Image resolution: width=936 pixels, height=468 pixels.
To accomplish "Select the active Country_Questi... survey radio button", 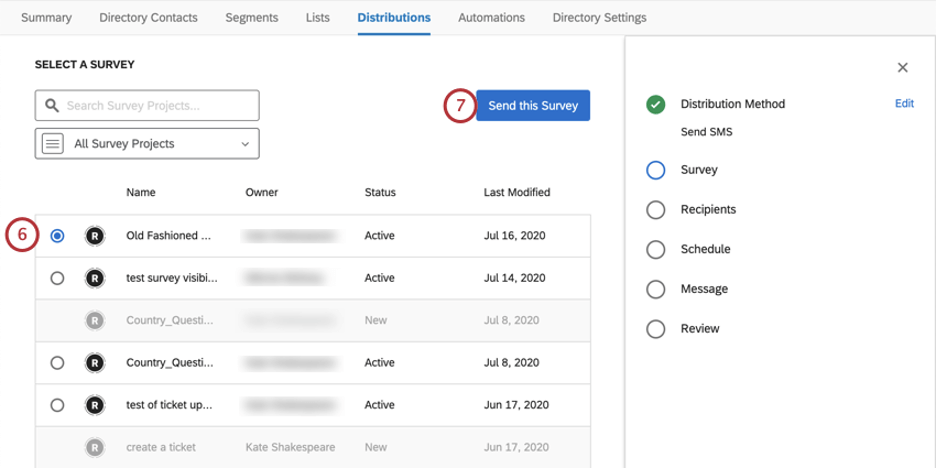I will pyautogui.click(x=57, y=362).
